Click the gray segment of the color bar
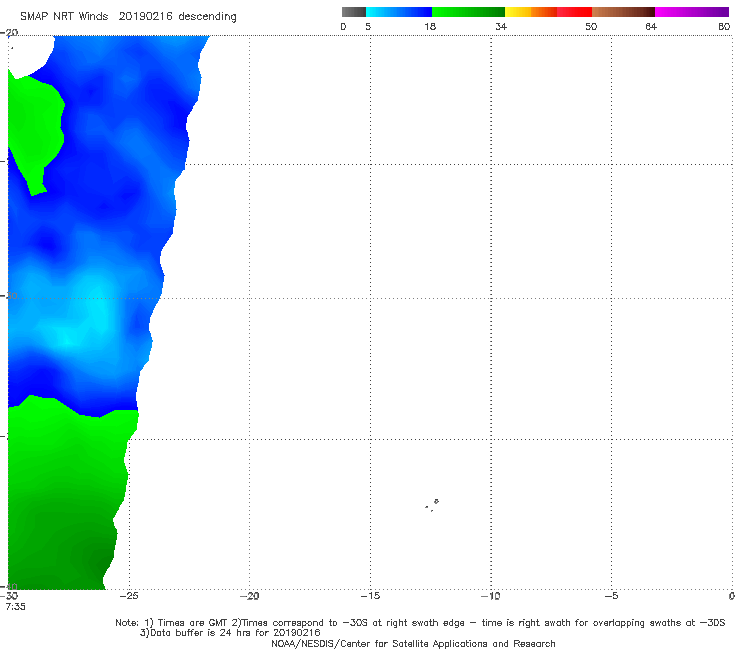The width and height of the screenshot is (740, 650). tap(353, 12)
